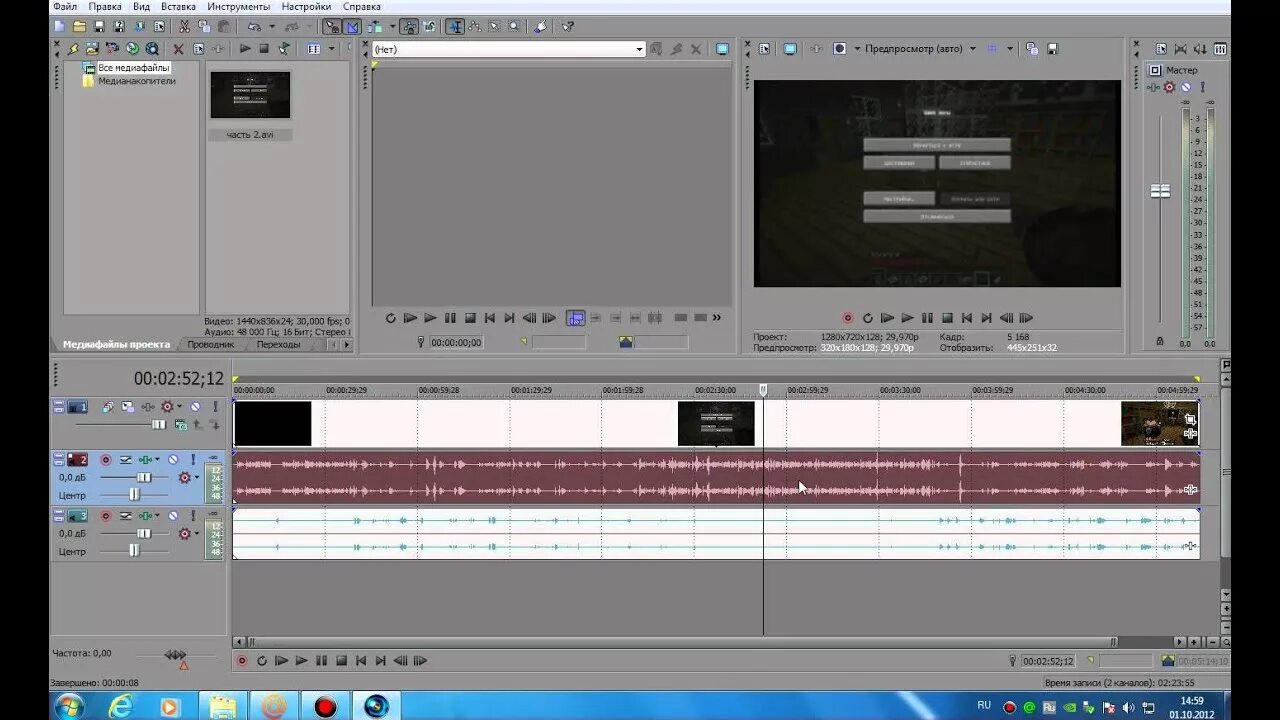Open automation settings dropdown on audio track 3
This screenshot has height=720, width=1280.
click(197, 533)
